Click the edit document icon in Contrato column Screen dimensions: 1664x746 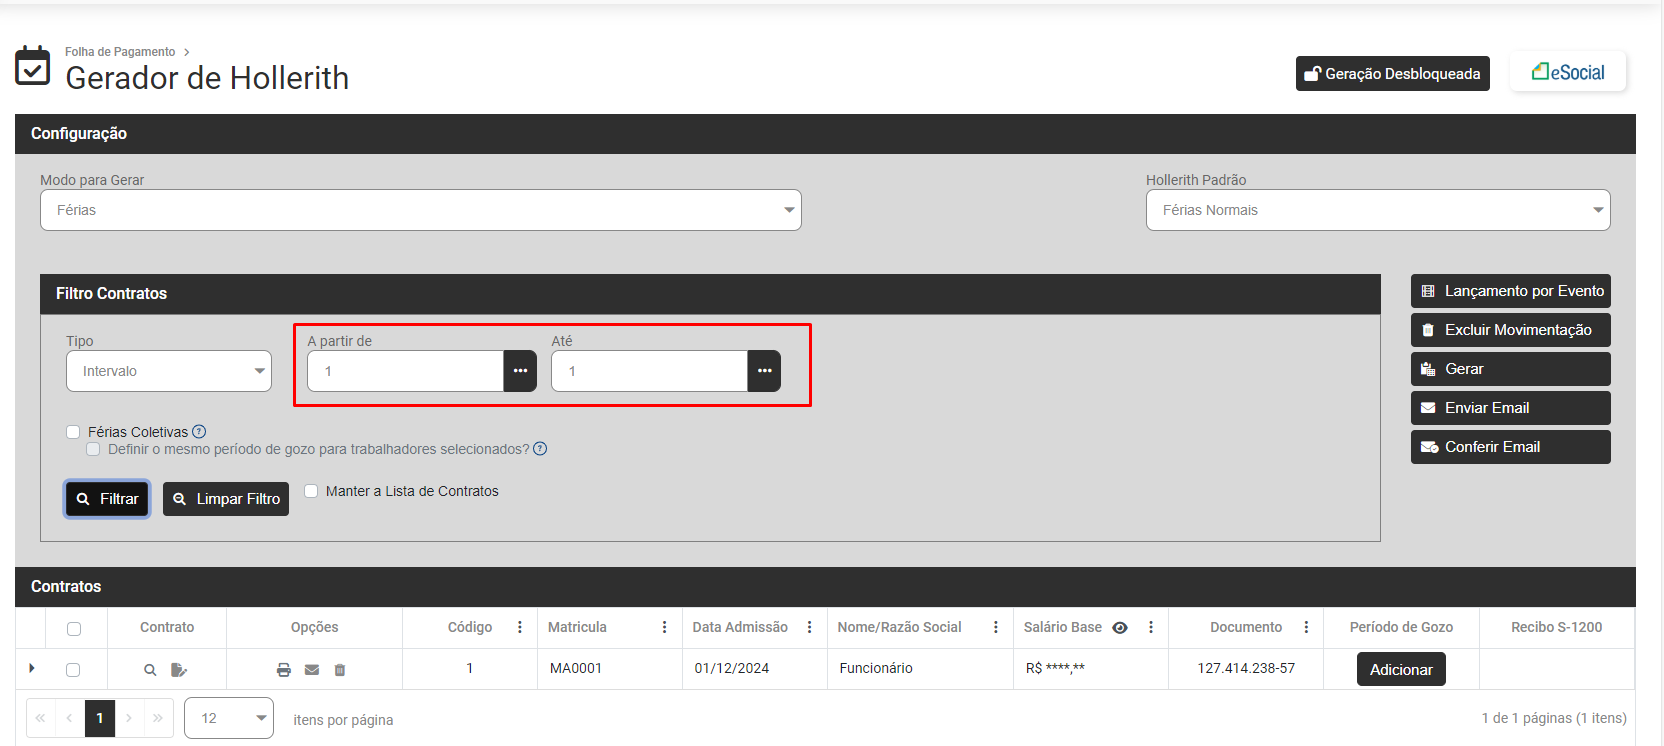pyautogui.click(x=178, y=670)
